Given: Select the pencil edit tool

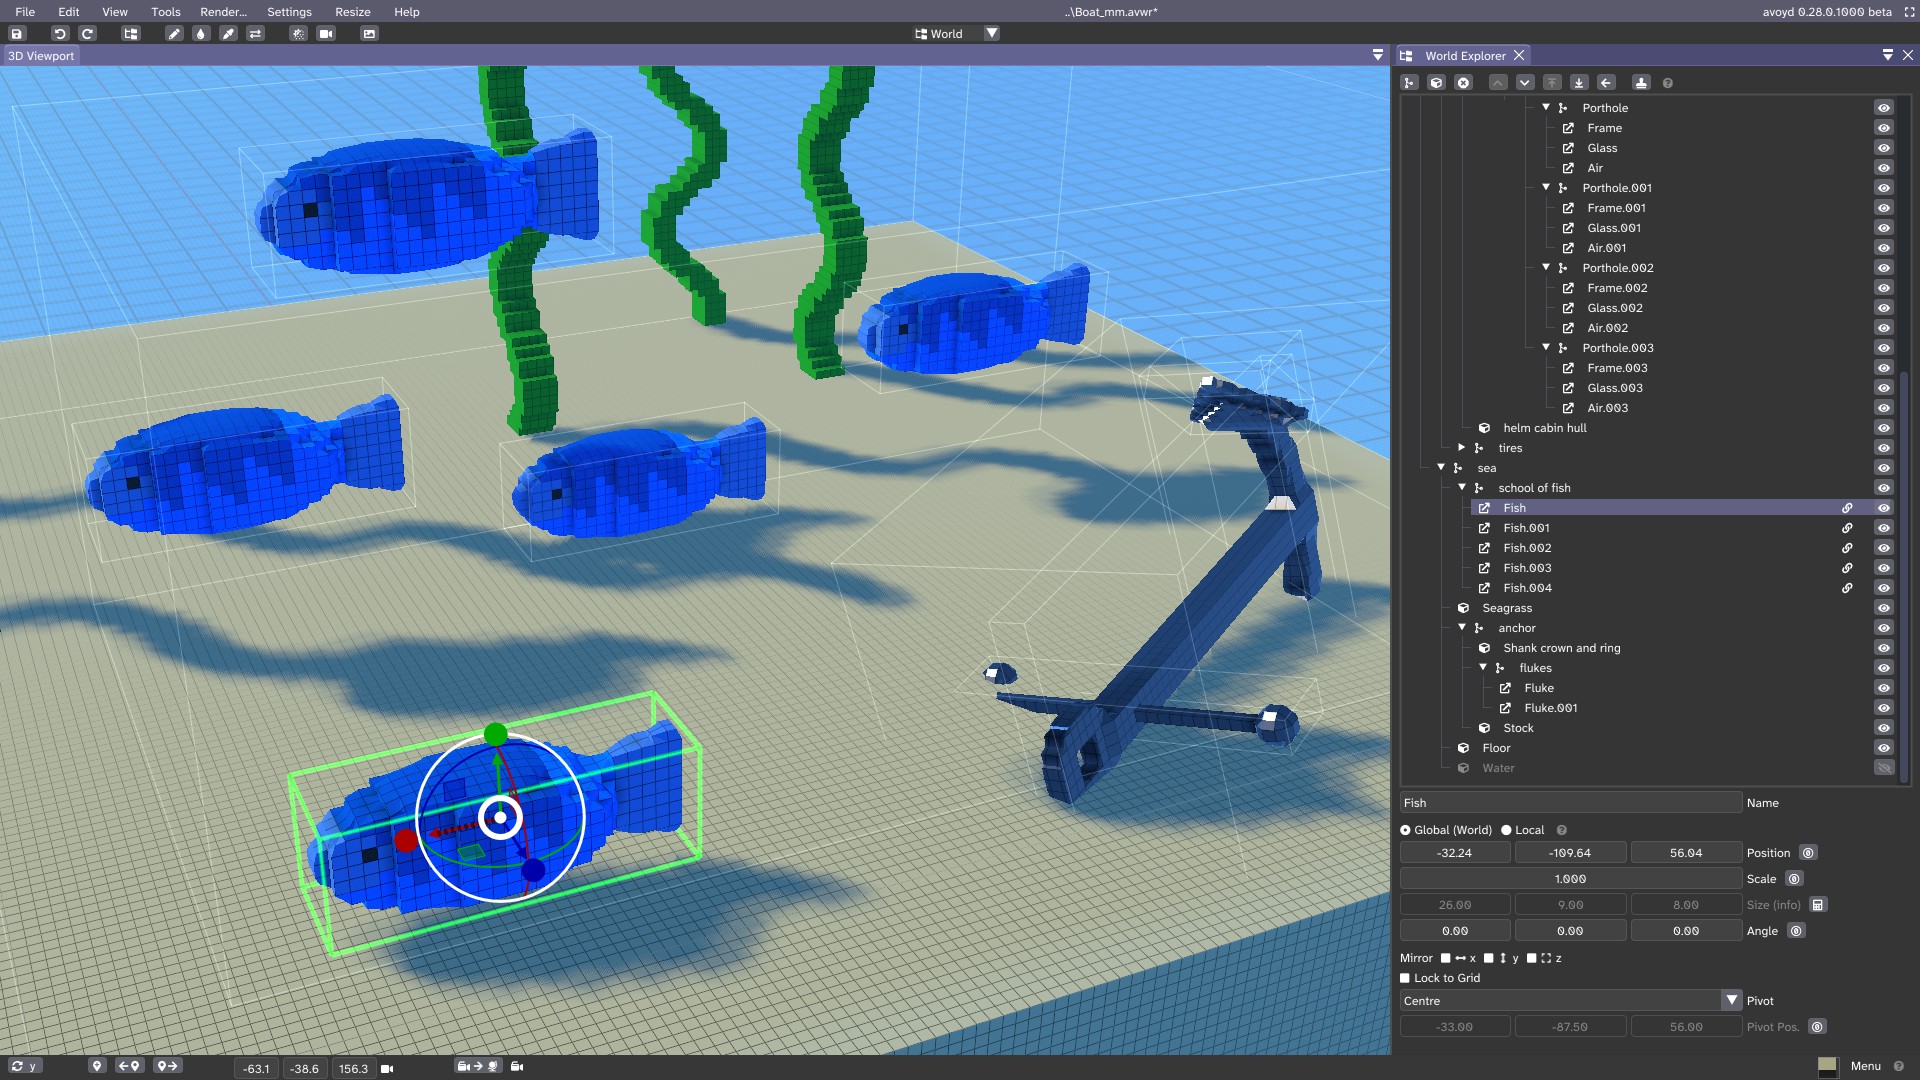Looking at the screenshot, I should tap(174, 33).
